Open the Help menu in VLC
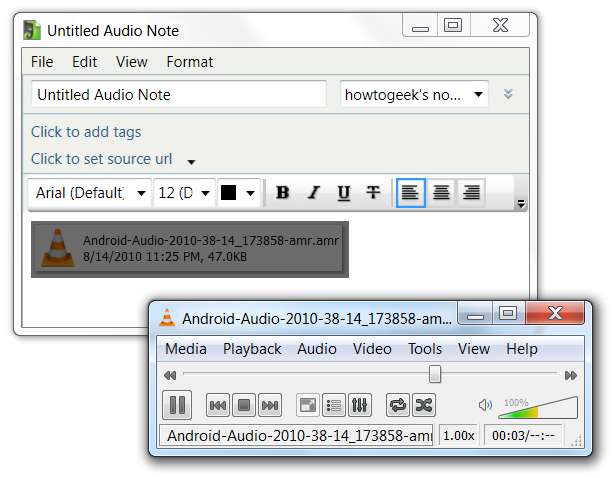This screenshot has width=612, height=478. 522,349
